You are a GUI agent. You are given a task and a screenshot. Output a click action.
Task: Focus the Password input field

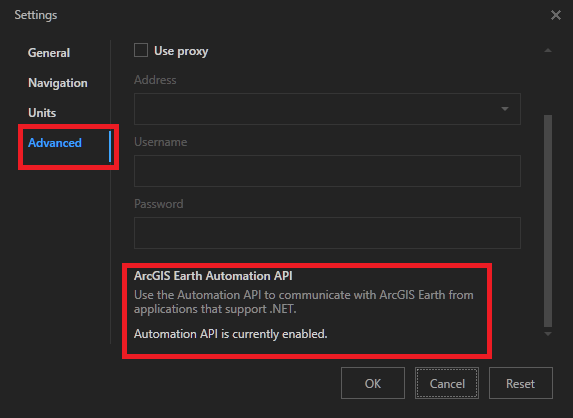327,233
